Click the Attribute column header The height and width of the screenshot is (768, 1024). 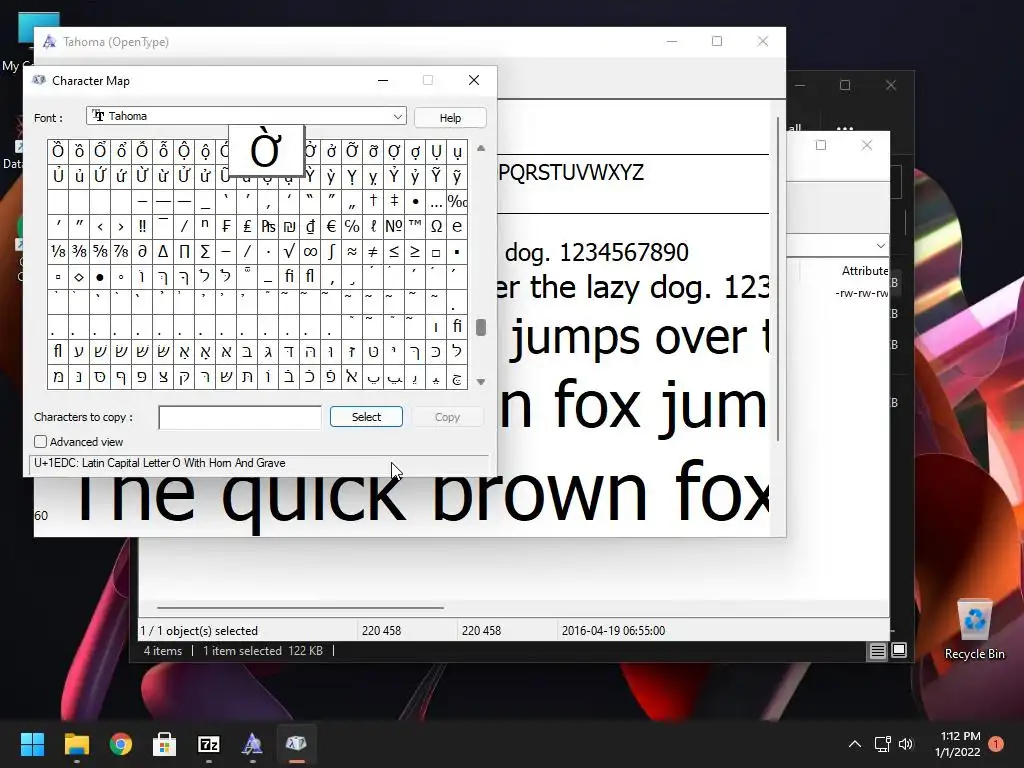point(865,270)
